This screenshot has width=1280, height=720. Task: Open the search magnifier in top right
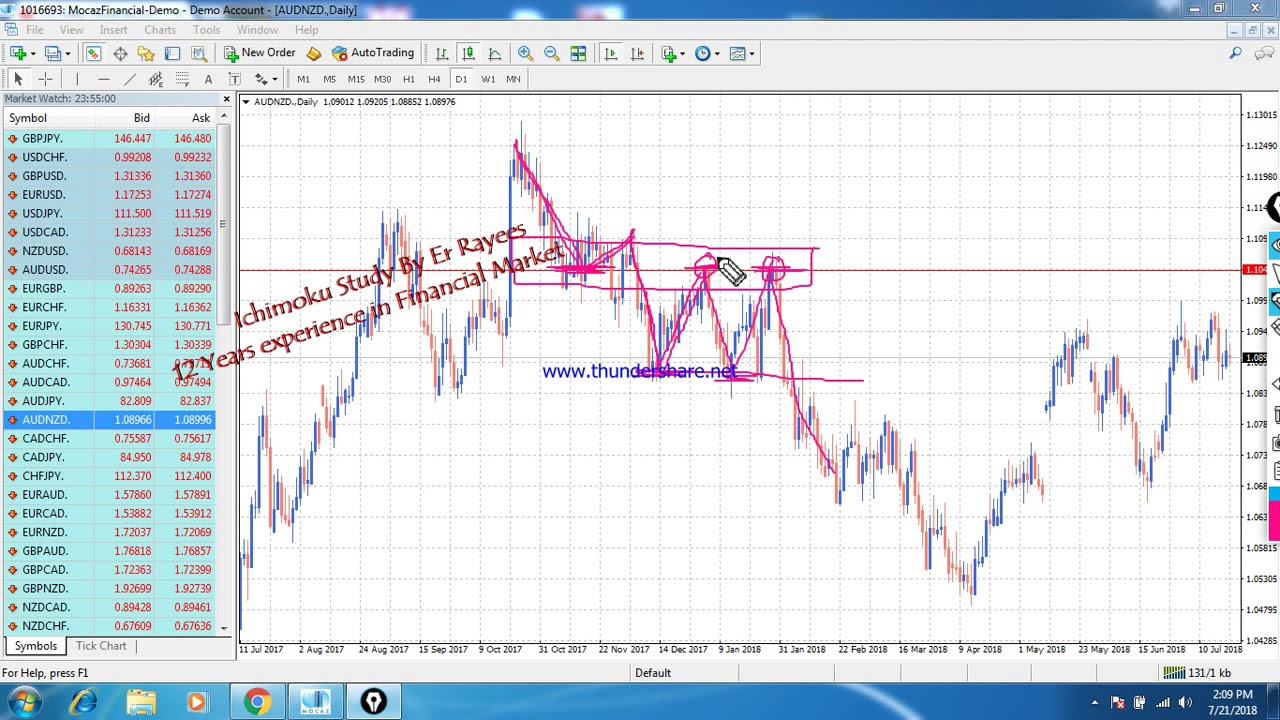point(1235,53)
